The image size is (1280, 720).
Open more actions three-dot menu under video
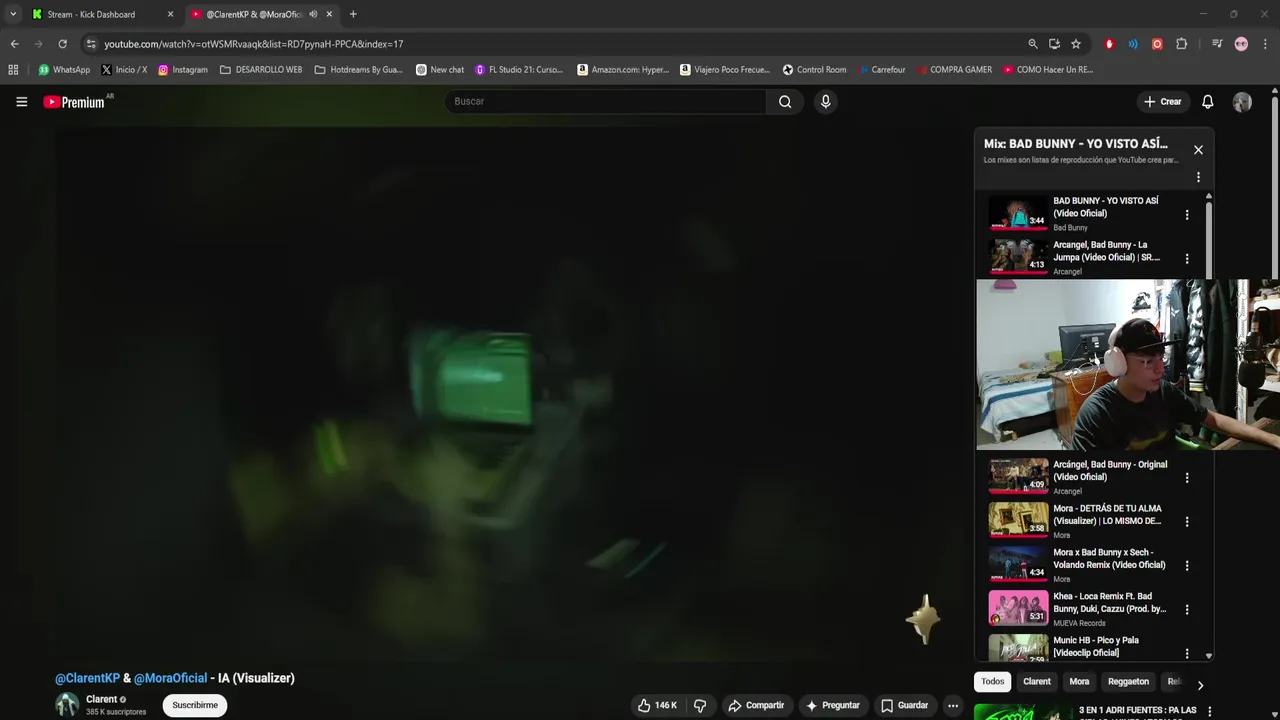953,705
